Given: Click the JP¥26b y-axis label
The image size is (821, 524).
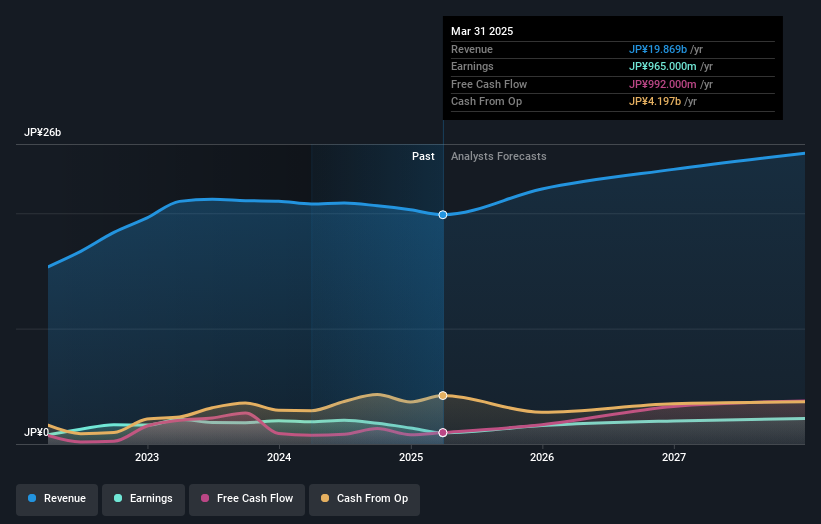Looking at the screenshot, I should point(42,132).
